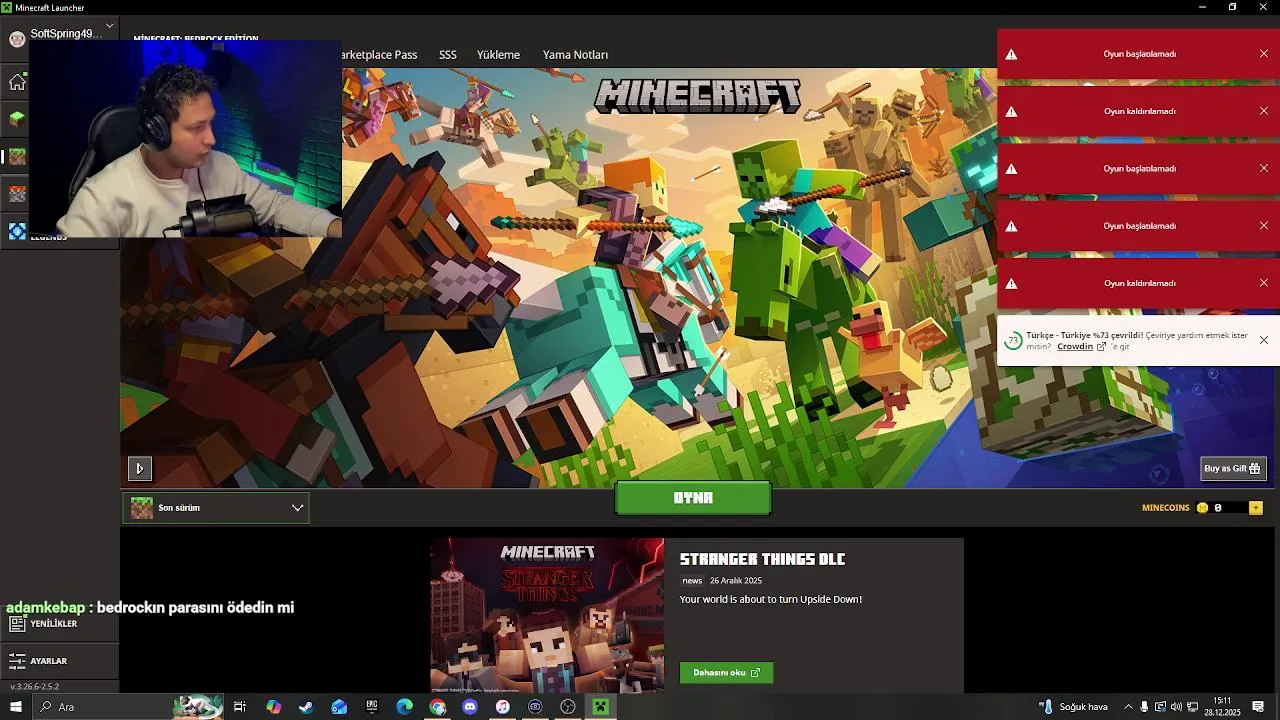Screen dimensions: 1280x720
Task: Open Discord from the taskbar
Action: click(470, 707)
